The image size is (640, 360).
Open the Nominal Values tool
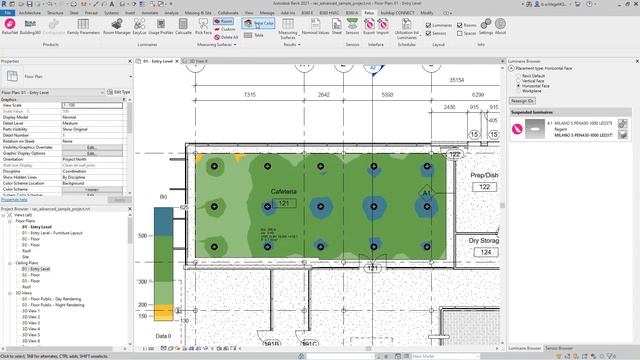click(315, 26)
